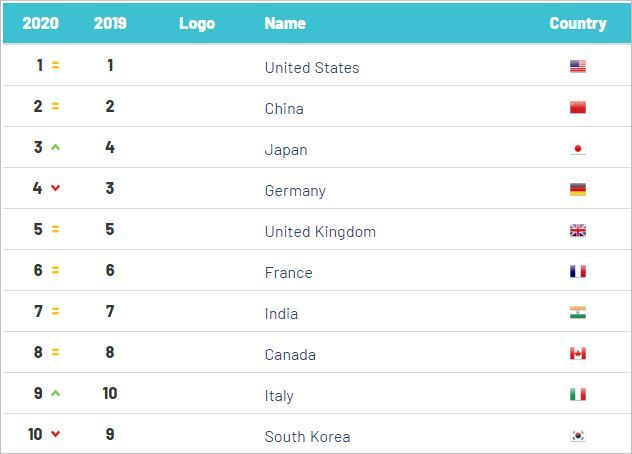Screen dimensions: 632x454
Task: Sort table by the 2019 column header
Action: coord(110,23)
